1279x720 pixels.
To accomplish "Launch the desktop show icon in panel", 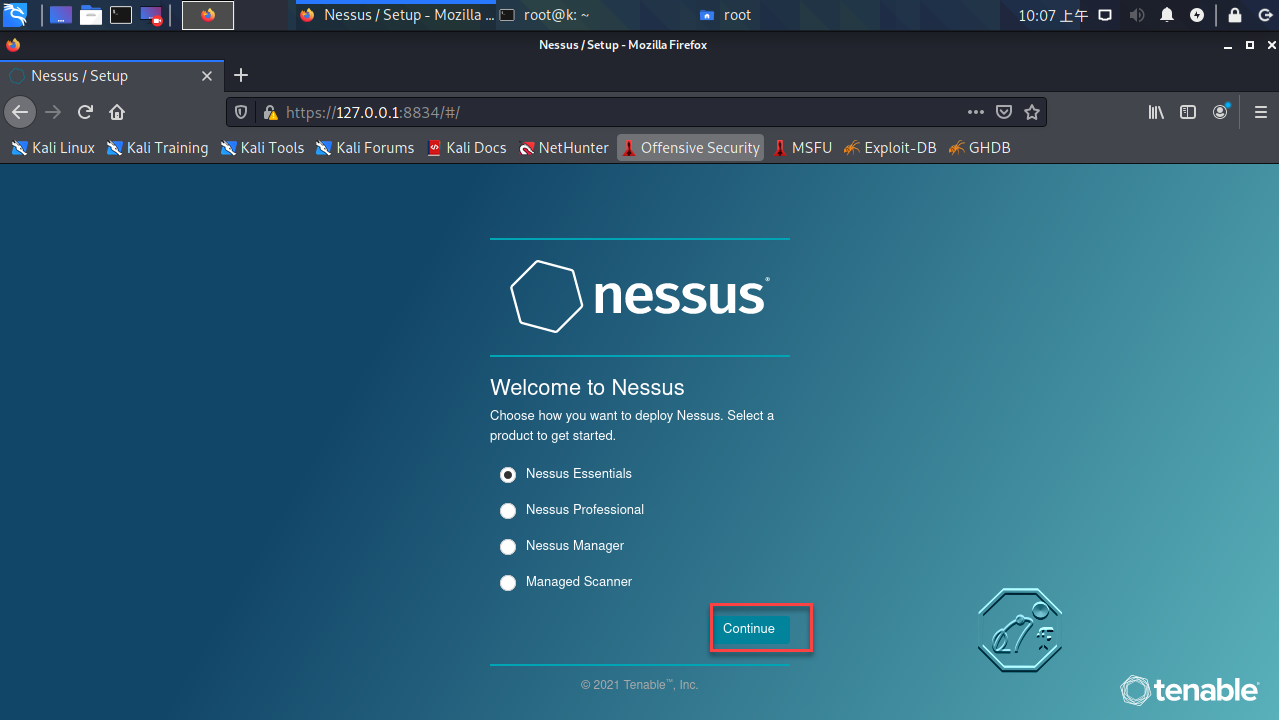I will 61,15.
